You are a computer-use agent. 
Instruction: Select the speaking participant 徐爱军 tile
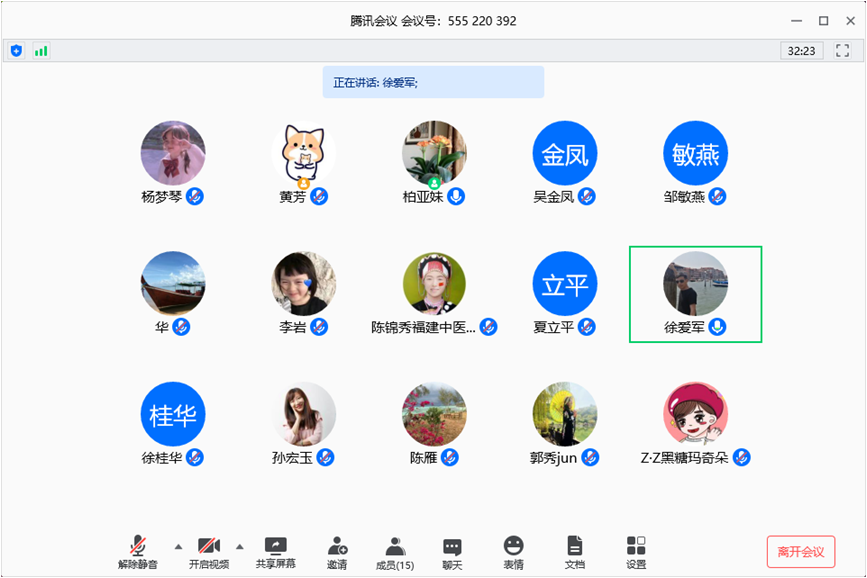[695, 294]
